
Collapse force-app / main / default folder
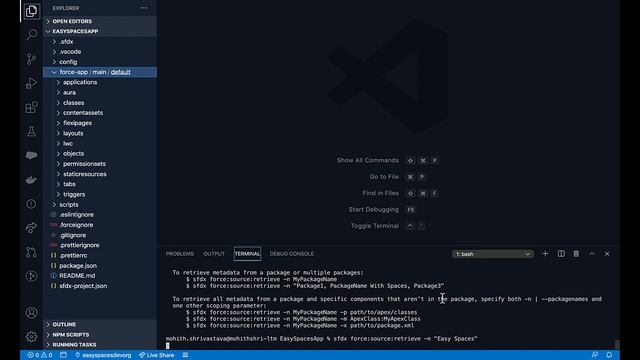100,72
